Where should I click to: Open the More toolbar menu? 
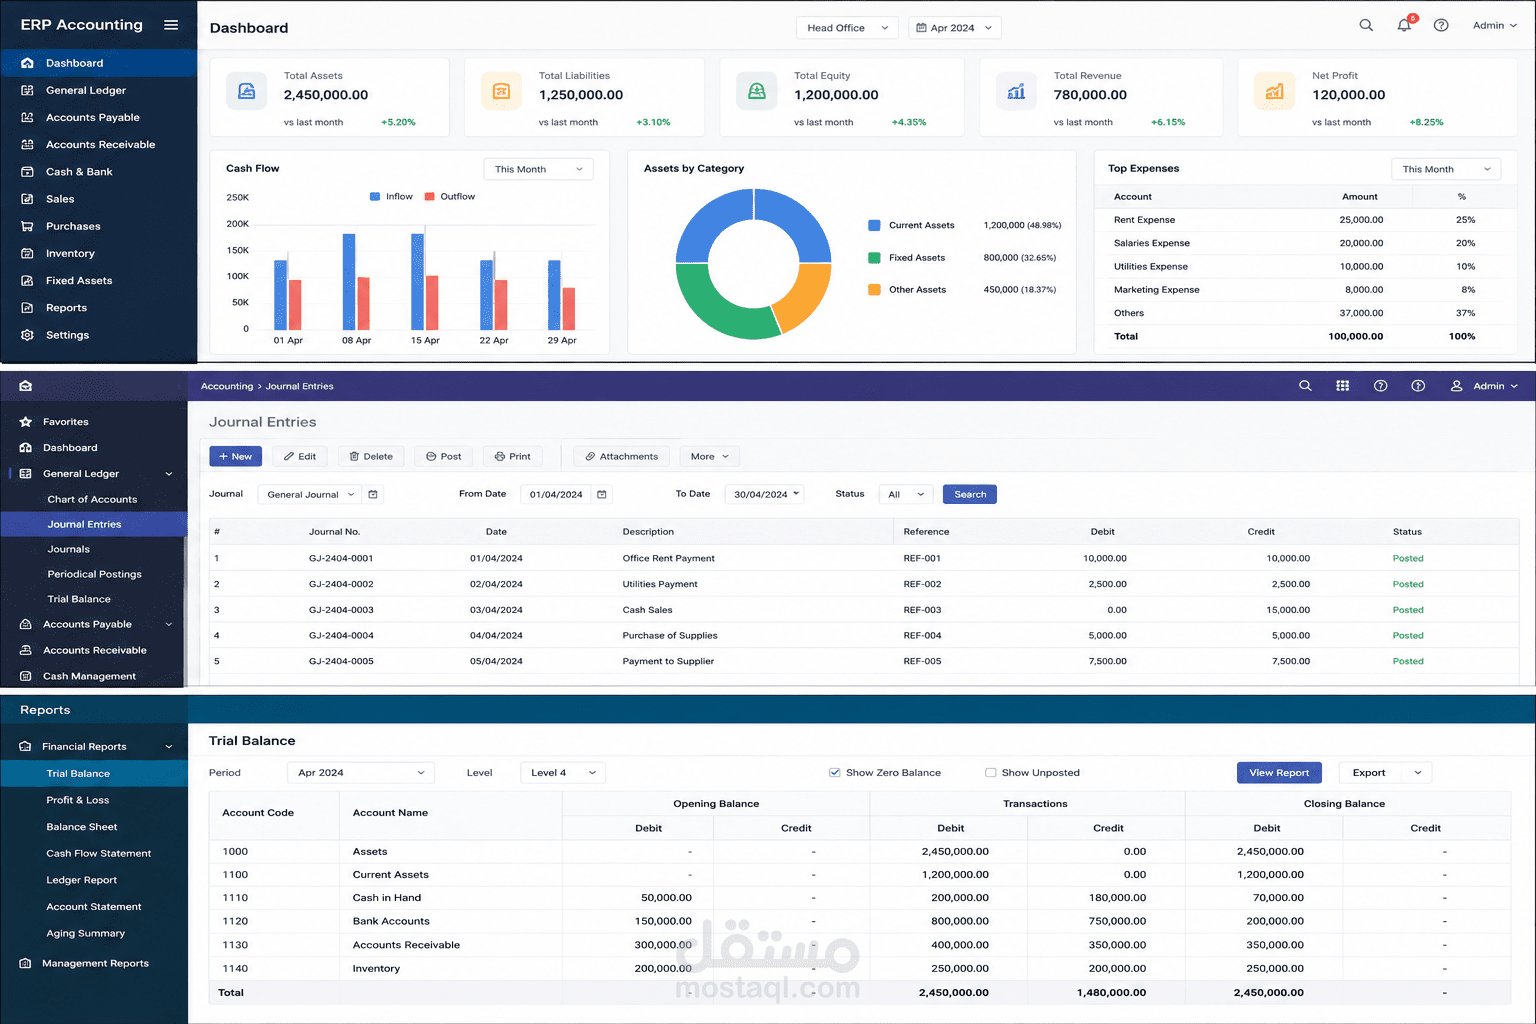[710, 456]
